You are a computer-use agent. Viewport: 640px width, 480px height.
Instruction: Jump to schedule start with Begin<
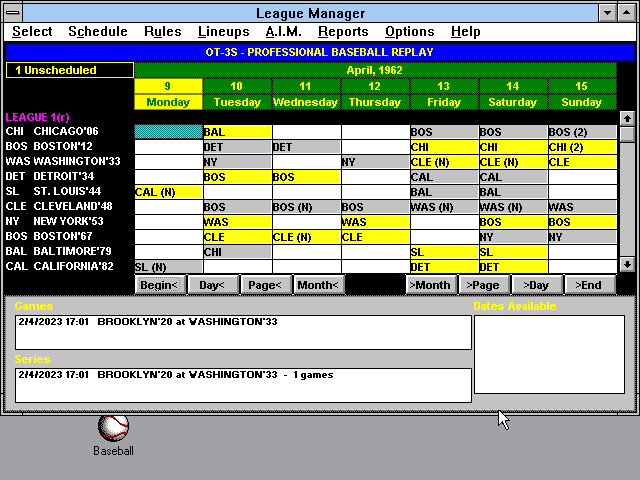[159, 285]
